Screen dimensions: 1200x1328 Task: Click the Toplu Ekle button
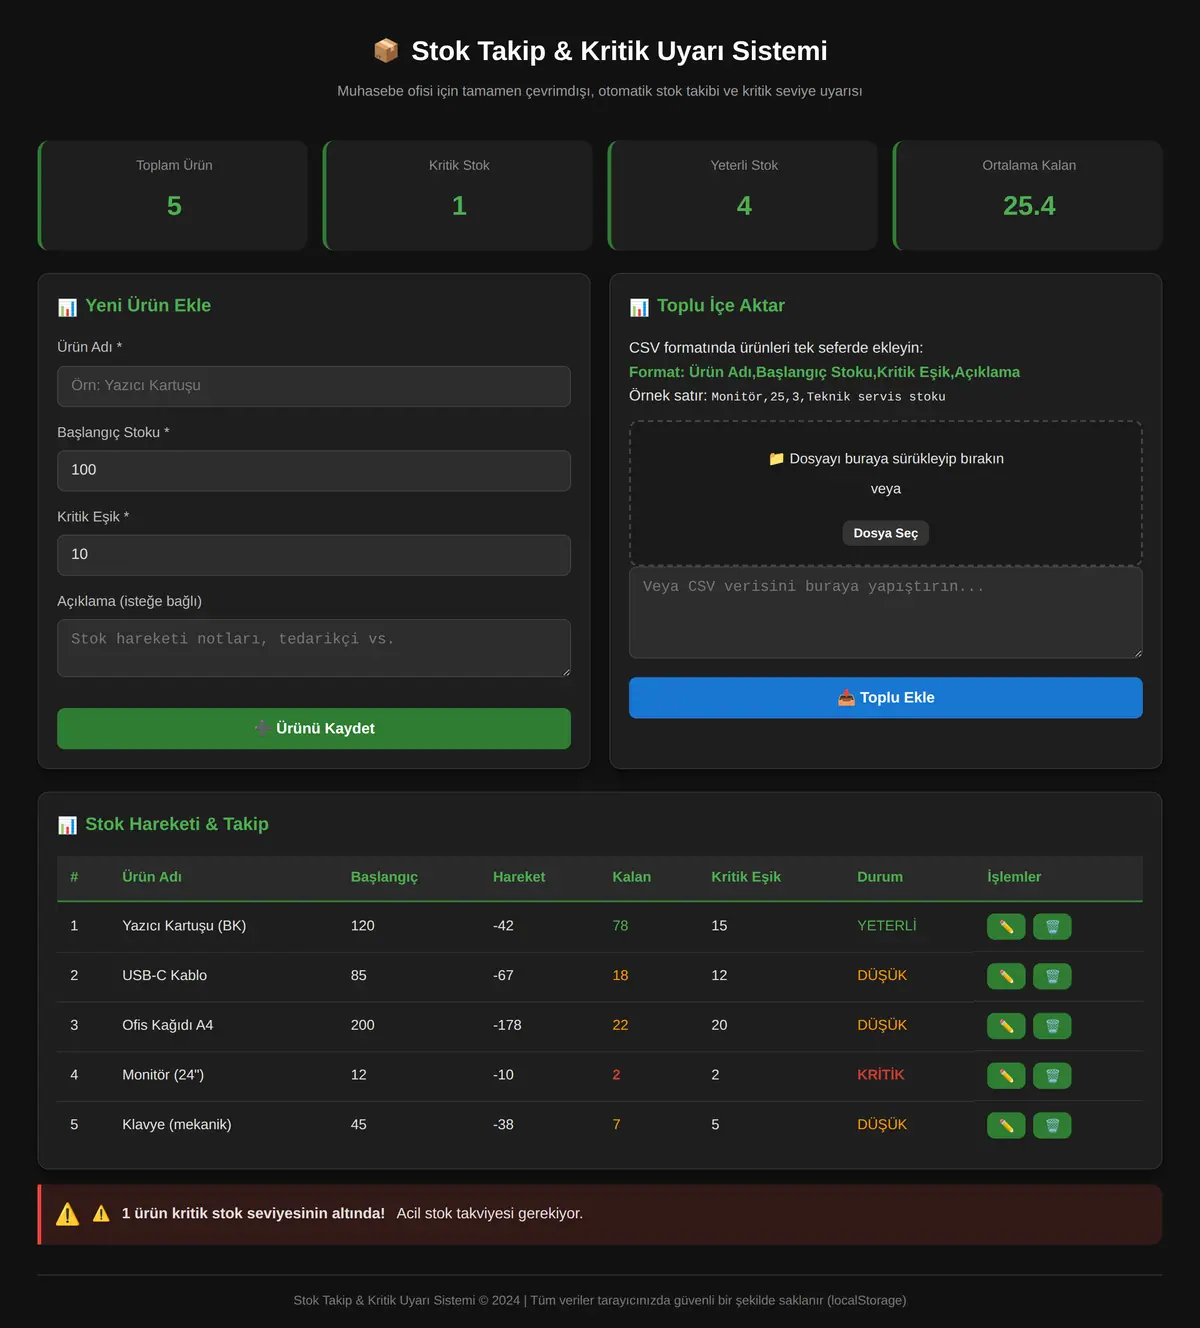(886, 698)
